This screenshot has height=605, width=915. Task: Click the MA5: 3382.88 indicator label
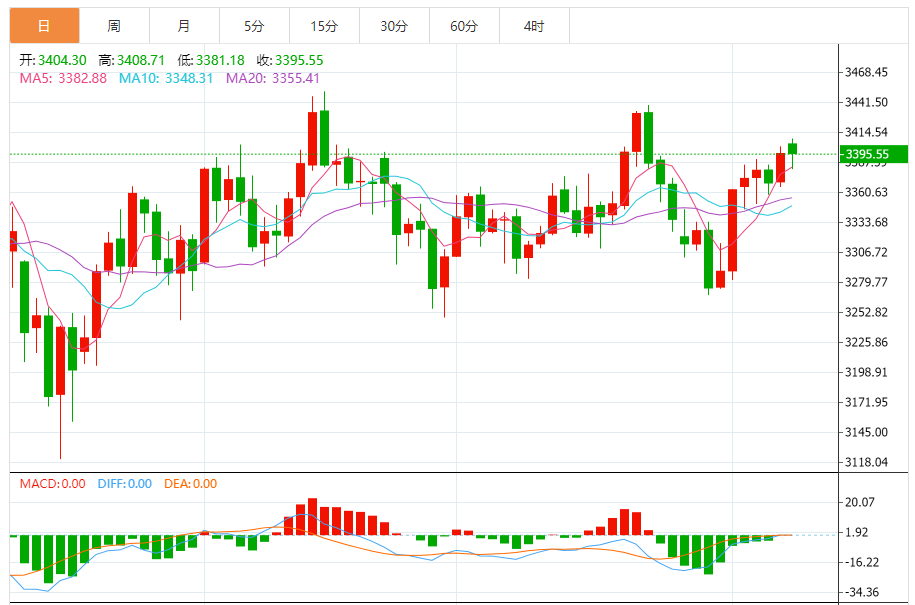click(x=63, y=78)
